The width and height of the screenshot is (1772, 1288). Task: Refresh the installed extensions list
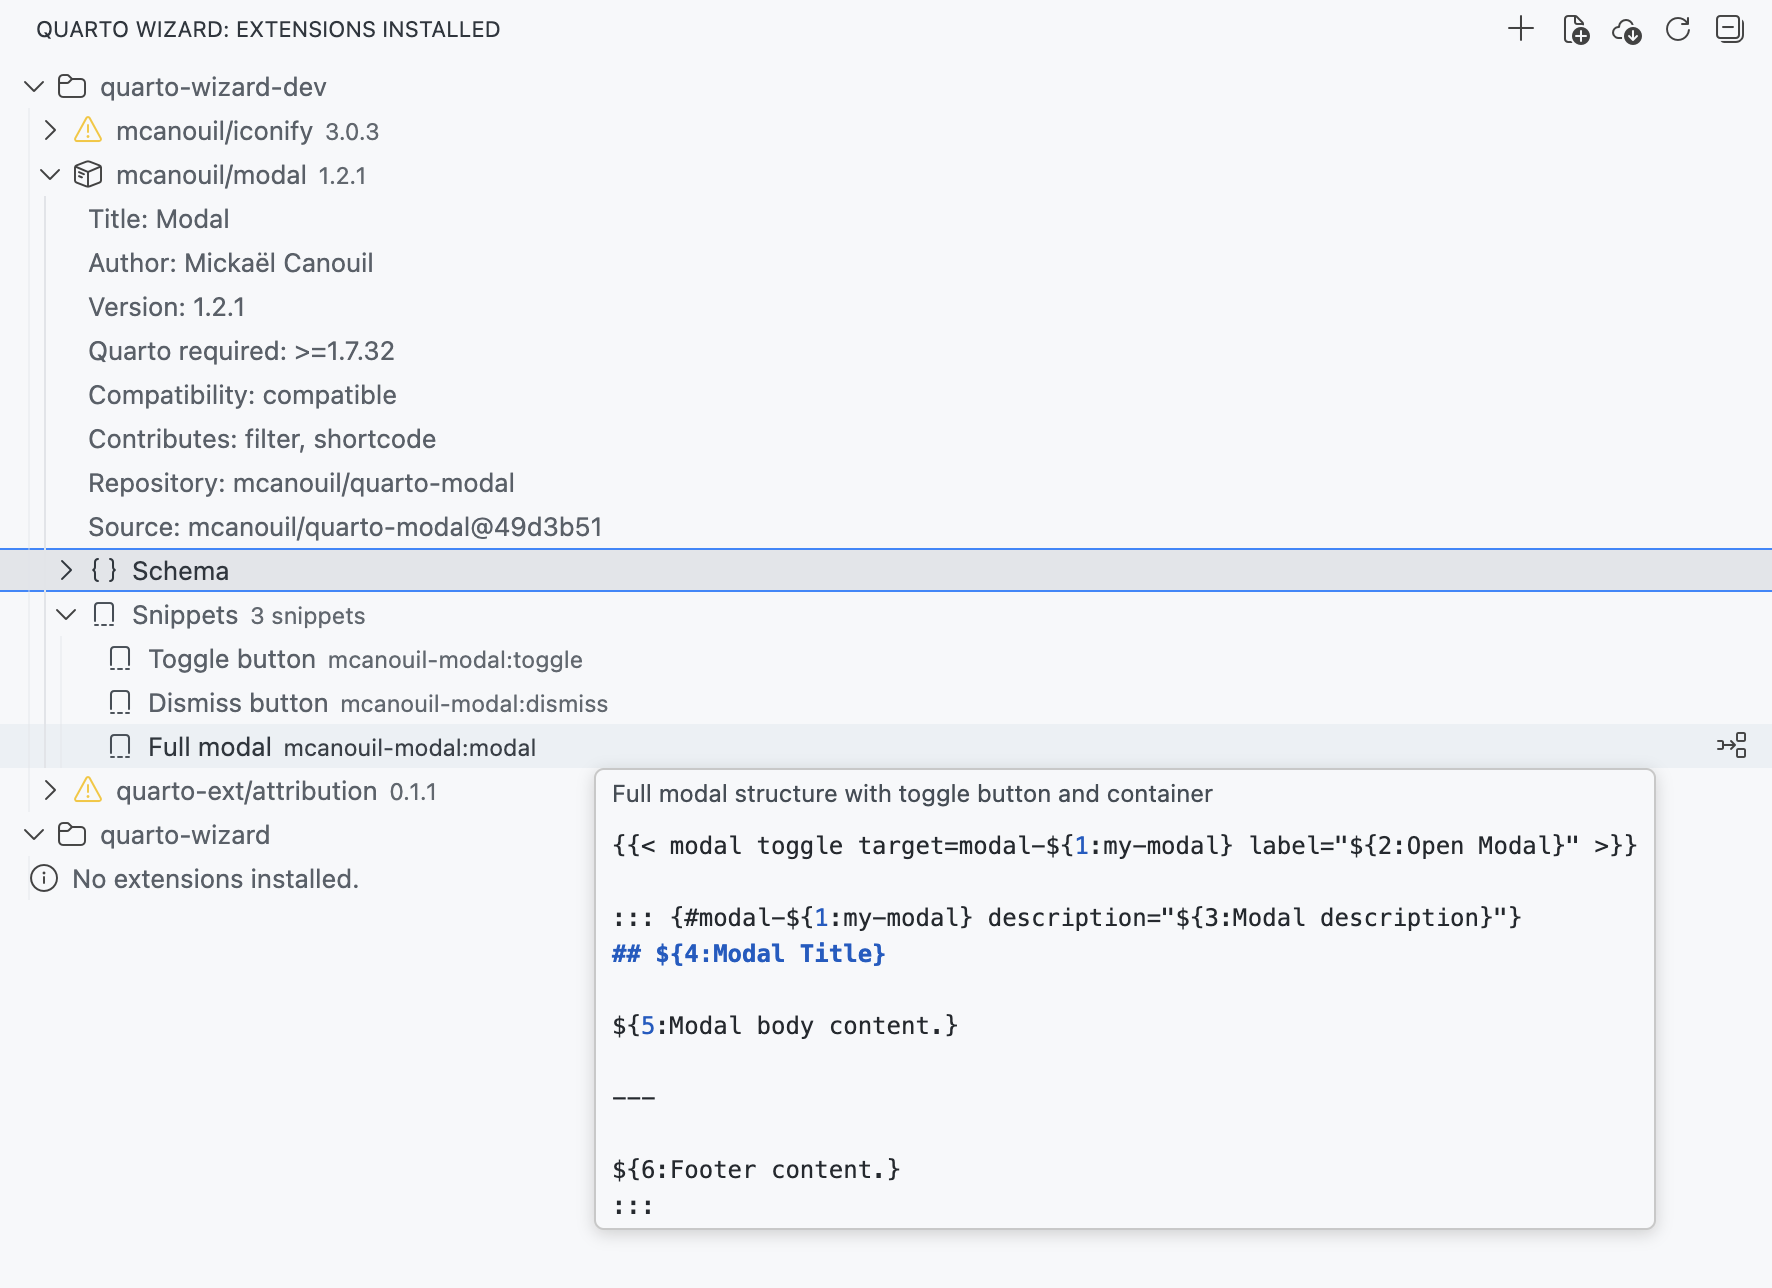tap(1679, 29)
